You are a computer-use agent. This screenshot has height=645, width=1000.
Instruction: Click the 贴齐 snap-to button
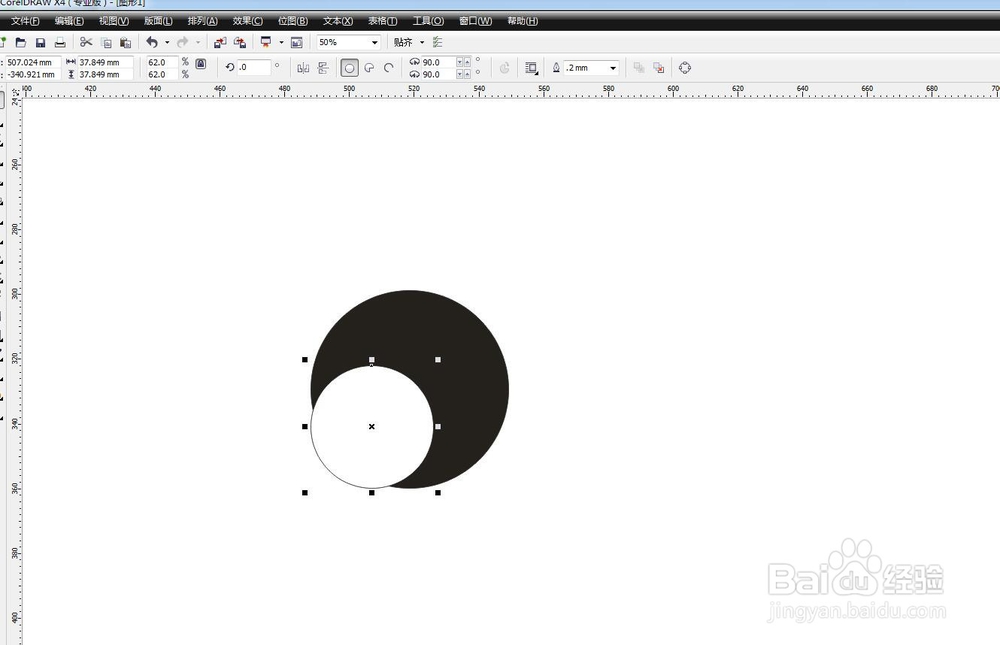pos(403,43)
